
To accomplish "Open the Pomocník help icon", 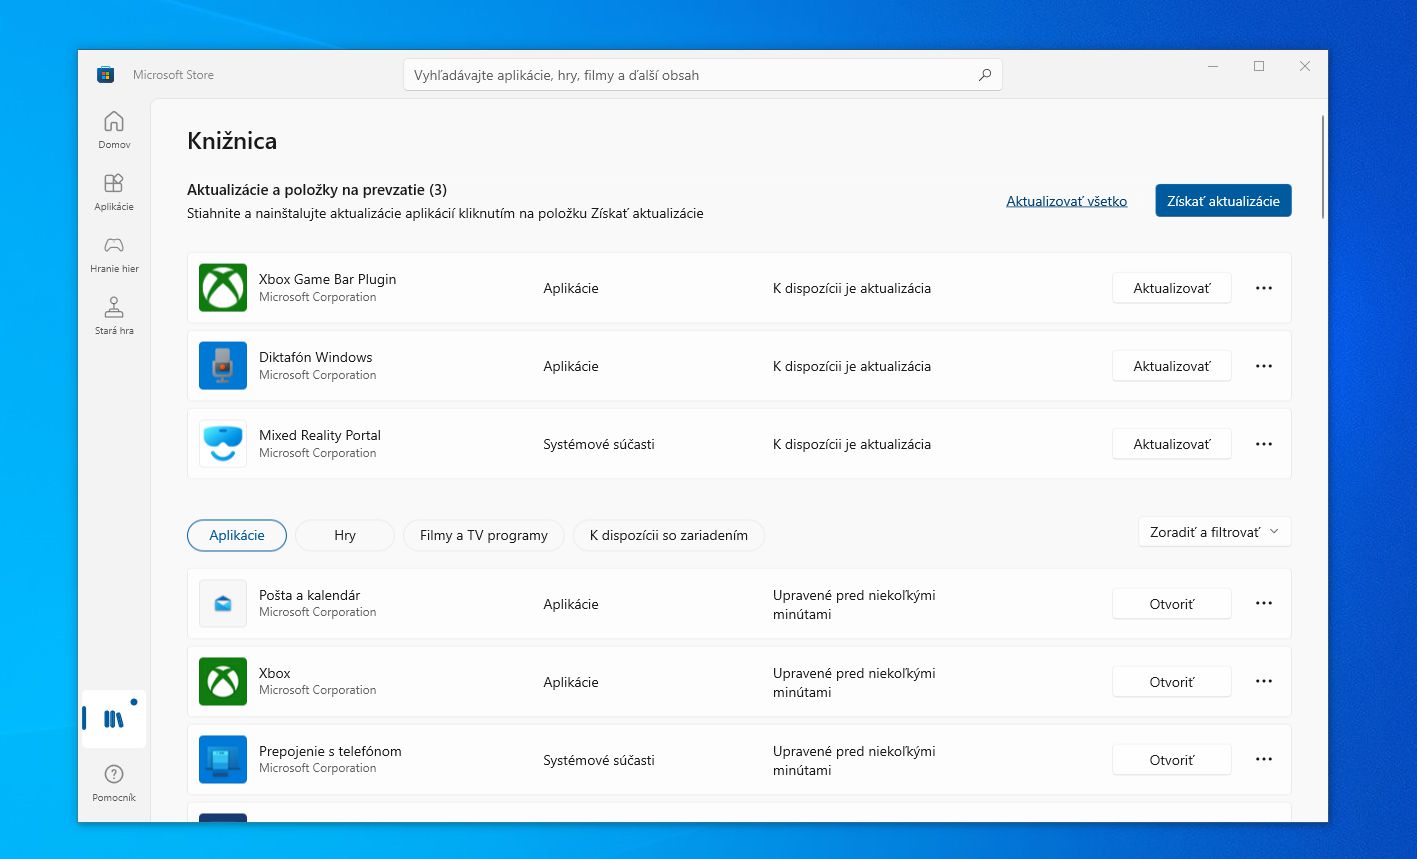I will click(x=114, y=782).
